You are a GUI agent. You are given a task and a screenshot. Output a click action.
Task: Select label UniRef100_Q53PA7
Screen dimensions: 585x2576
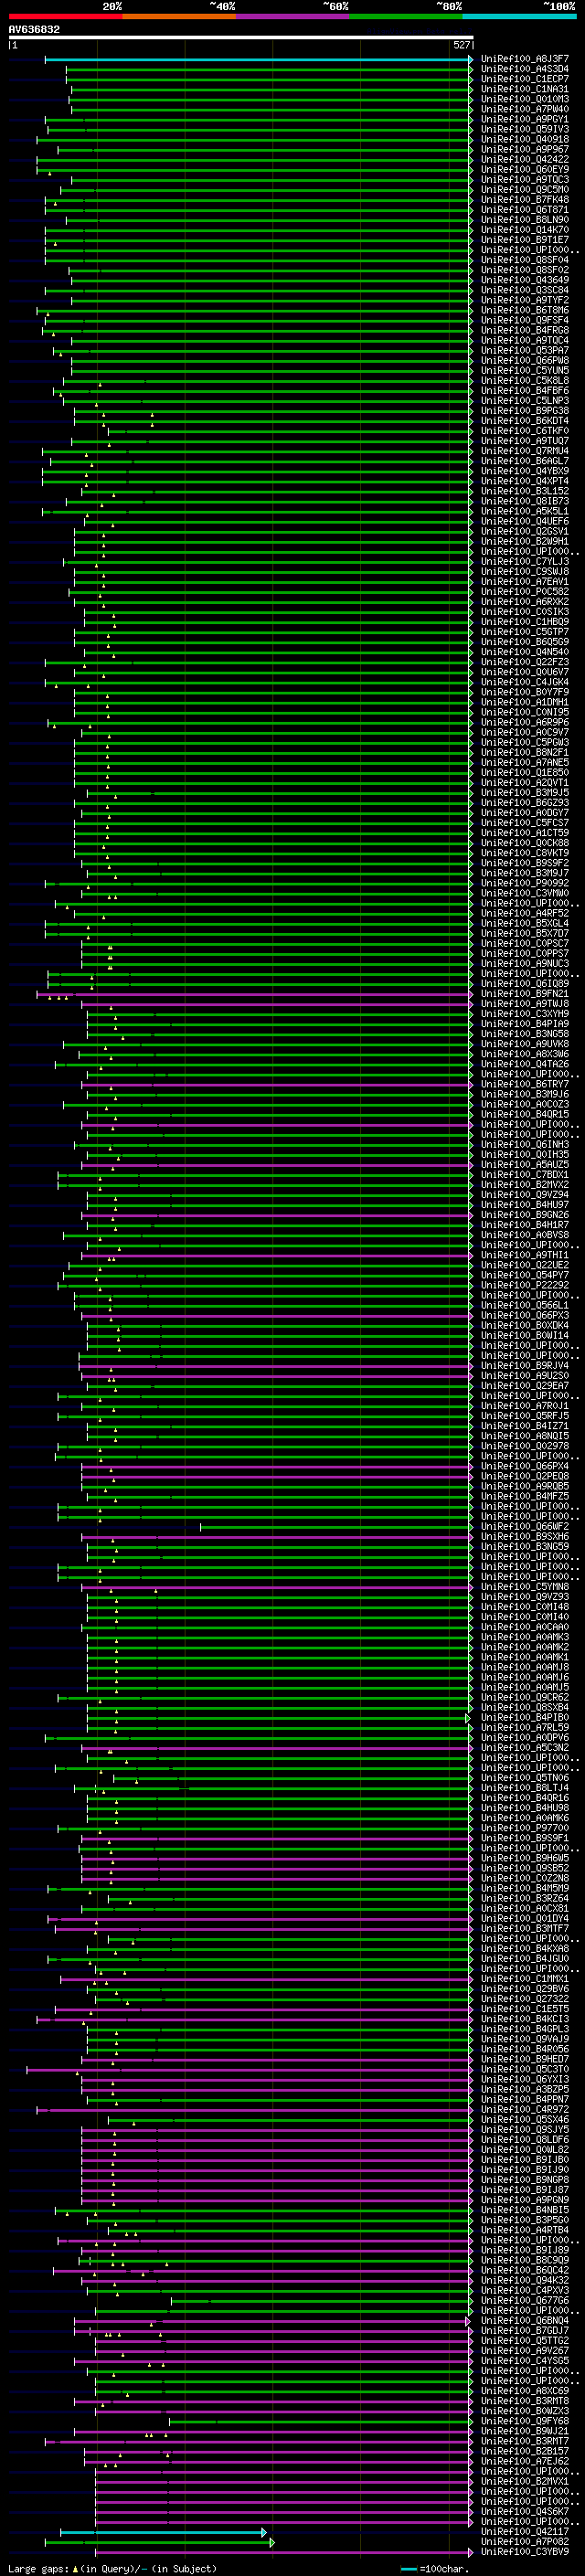[x=524, y=350]
